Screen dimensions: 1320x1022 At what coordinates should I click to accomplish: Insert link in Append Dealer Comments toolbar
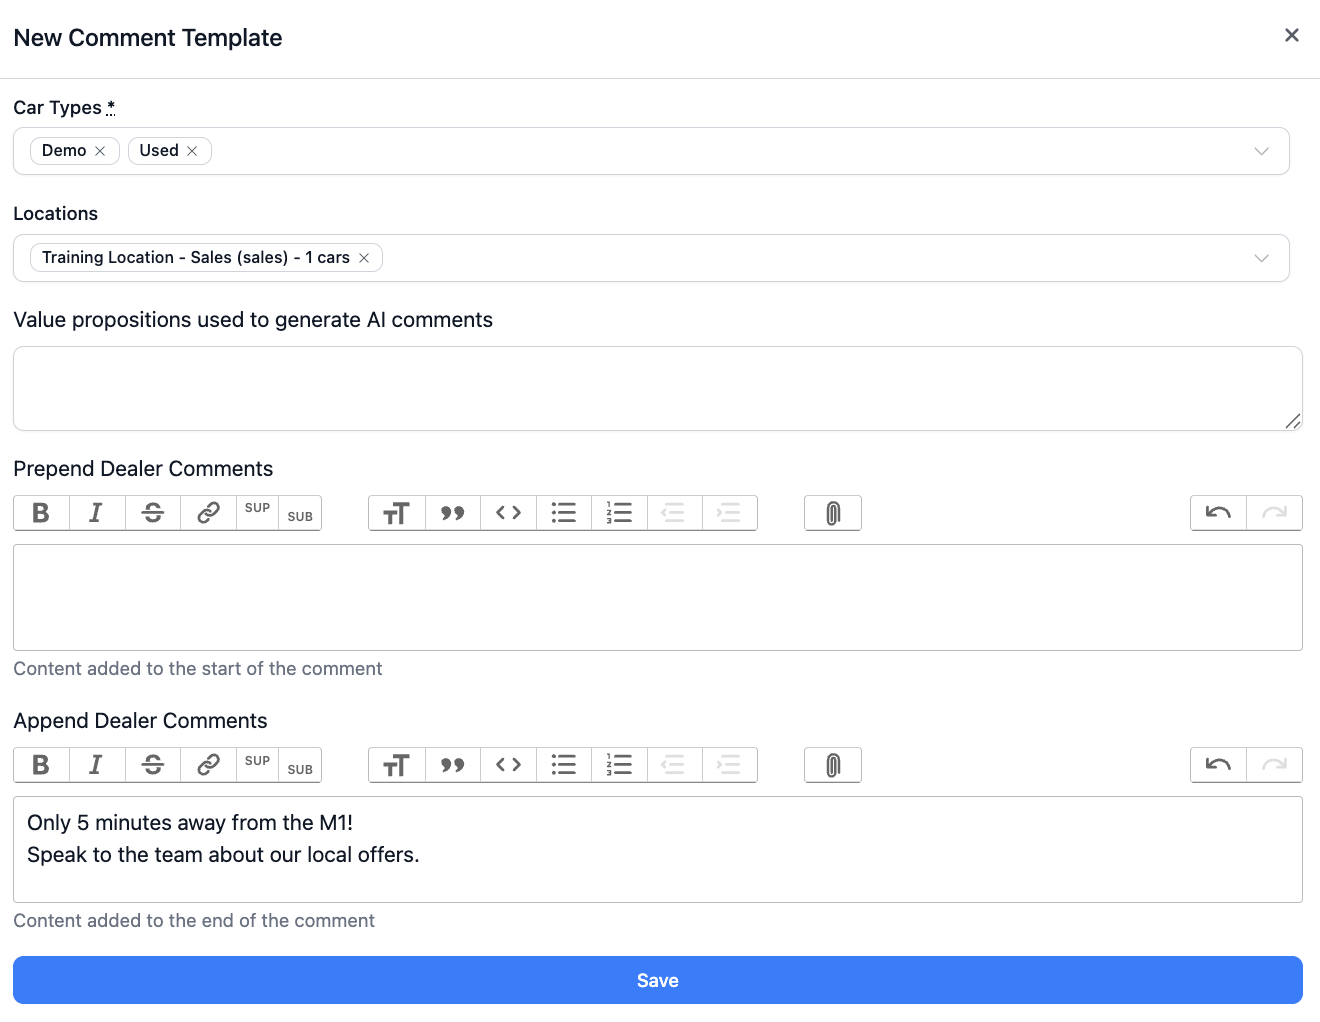(x=208, y=765)
